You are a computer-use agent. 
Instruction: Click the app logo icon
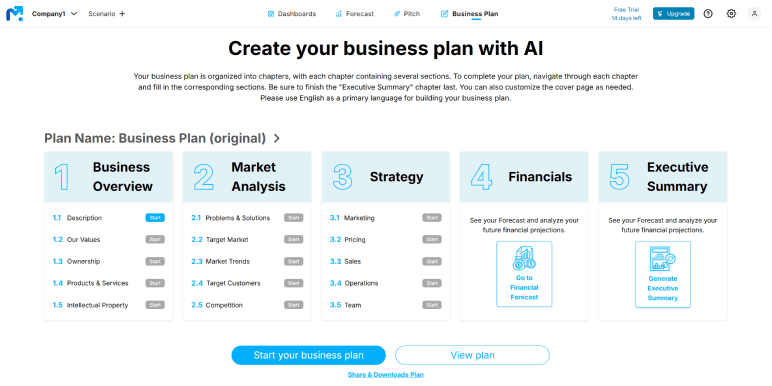(x=14, y=14)
